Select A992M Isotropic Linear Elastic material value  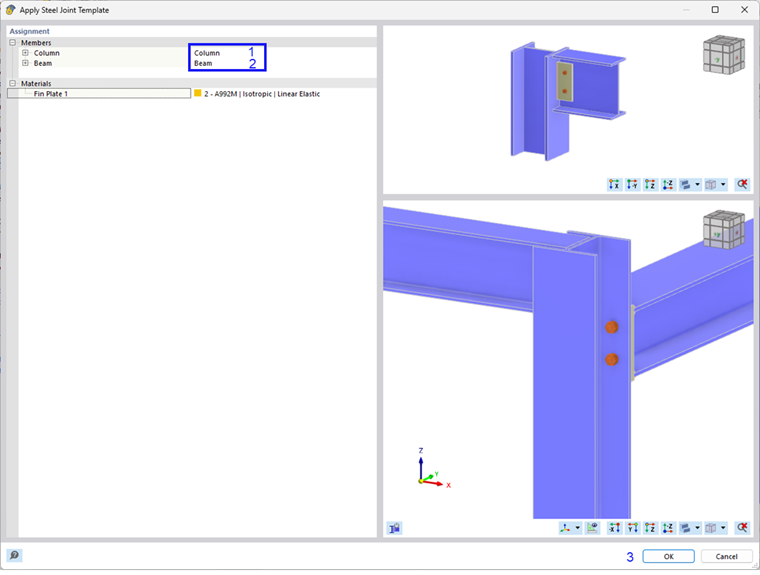pos(262,94)
